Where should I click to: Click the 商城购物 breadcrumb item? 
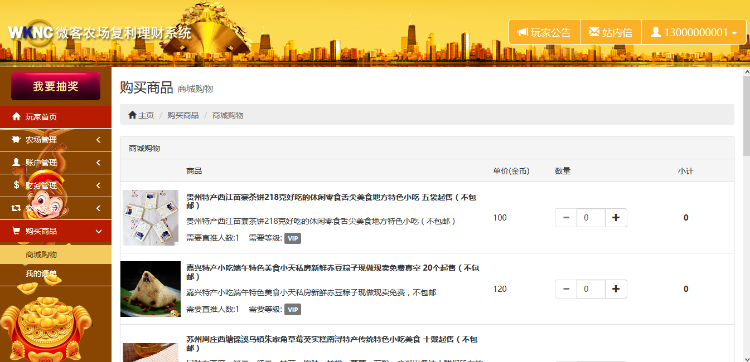[x=228, y=115]
